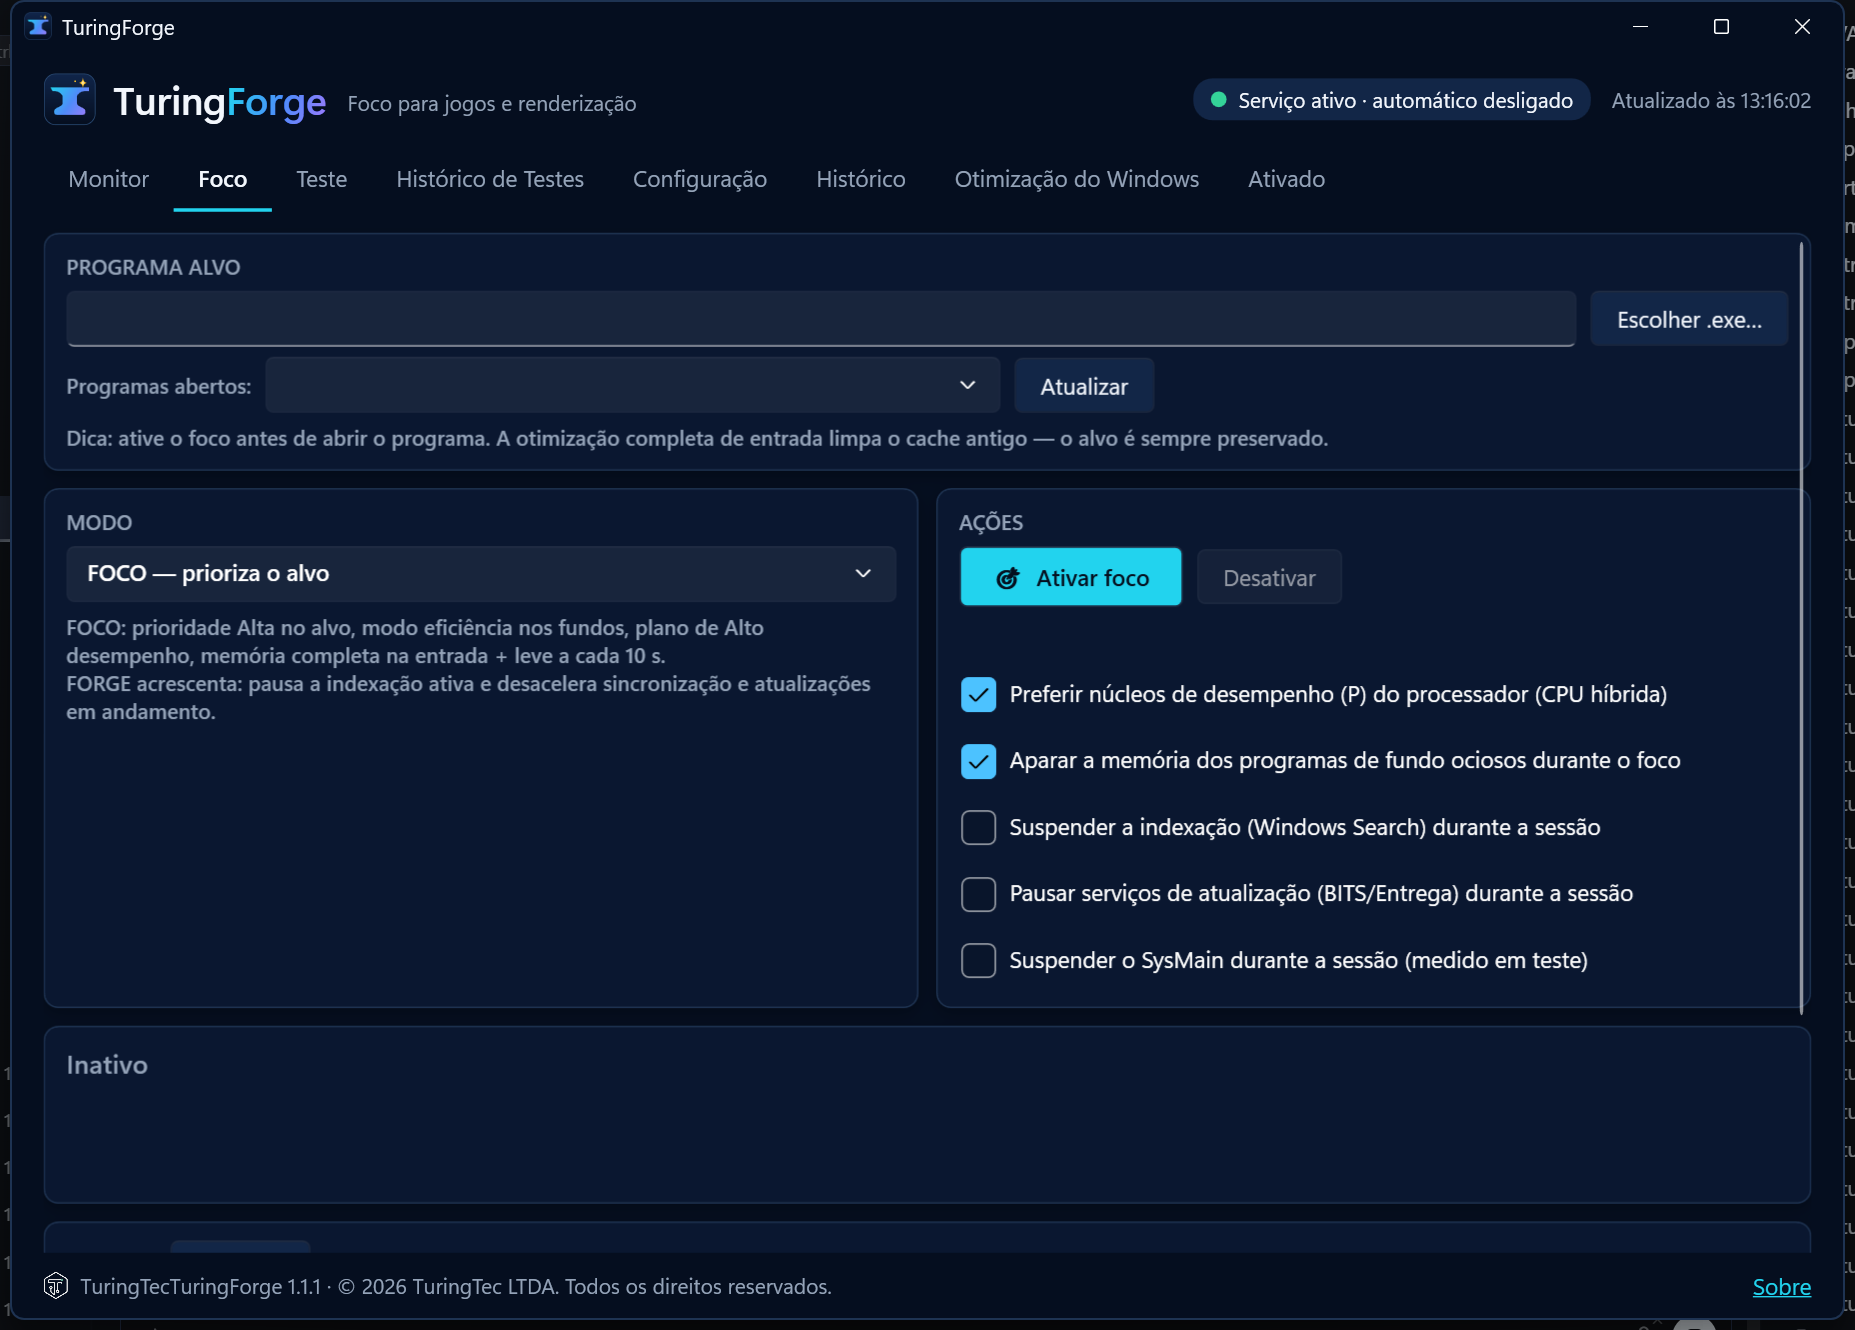Open the Histórico de Testes tab

click(x=490, y=179)
